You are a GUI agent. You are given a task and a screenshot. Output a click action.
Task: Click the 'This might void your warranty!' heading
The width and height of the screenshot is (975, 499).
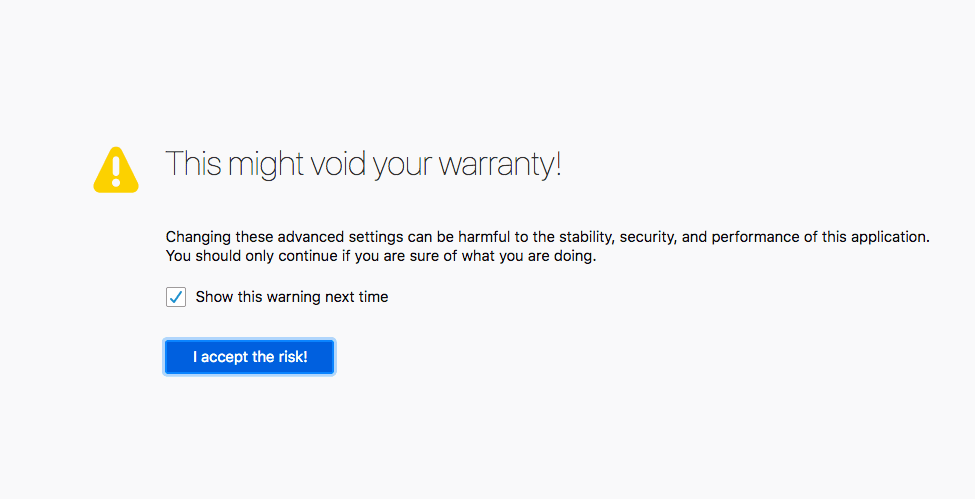pos(363,164)
